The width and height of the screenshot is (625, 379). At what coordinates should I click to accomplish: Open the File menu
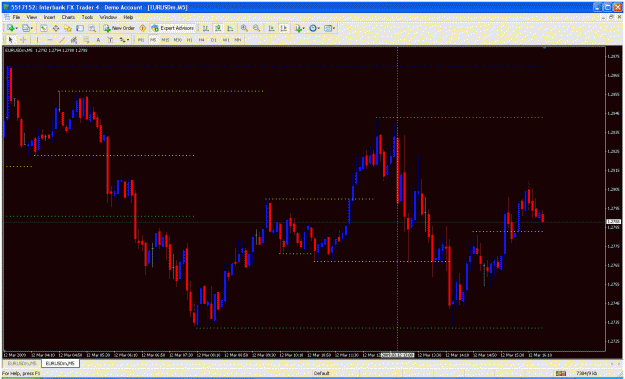pyautogui.click(x=16, y=17)
